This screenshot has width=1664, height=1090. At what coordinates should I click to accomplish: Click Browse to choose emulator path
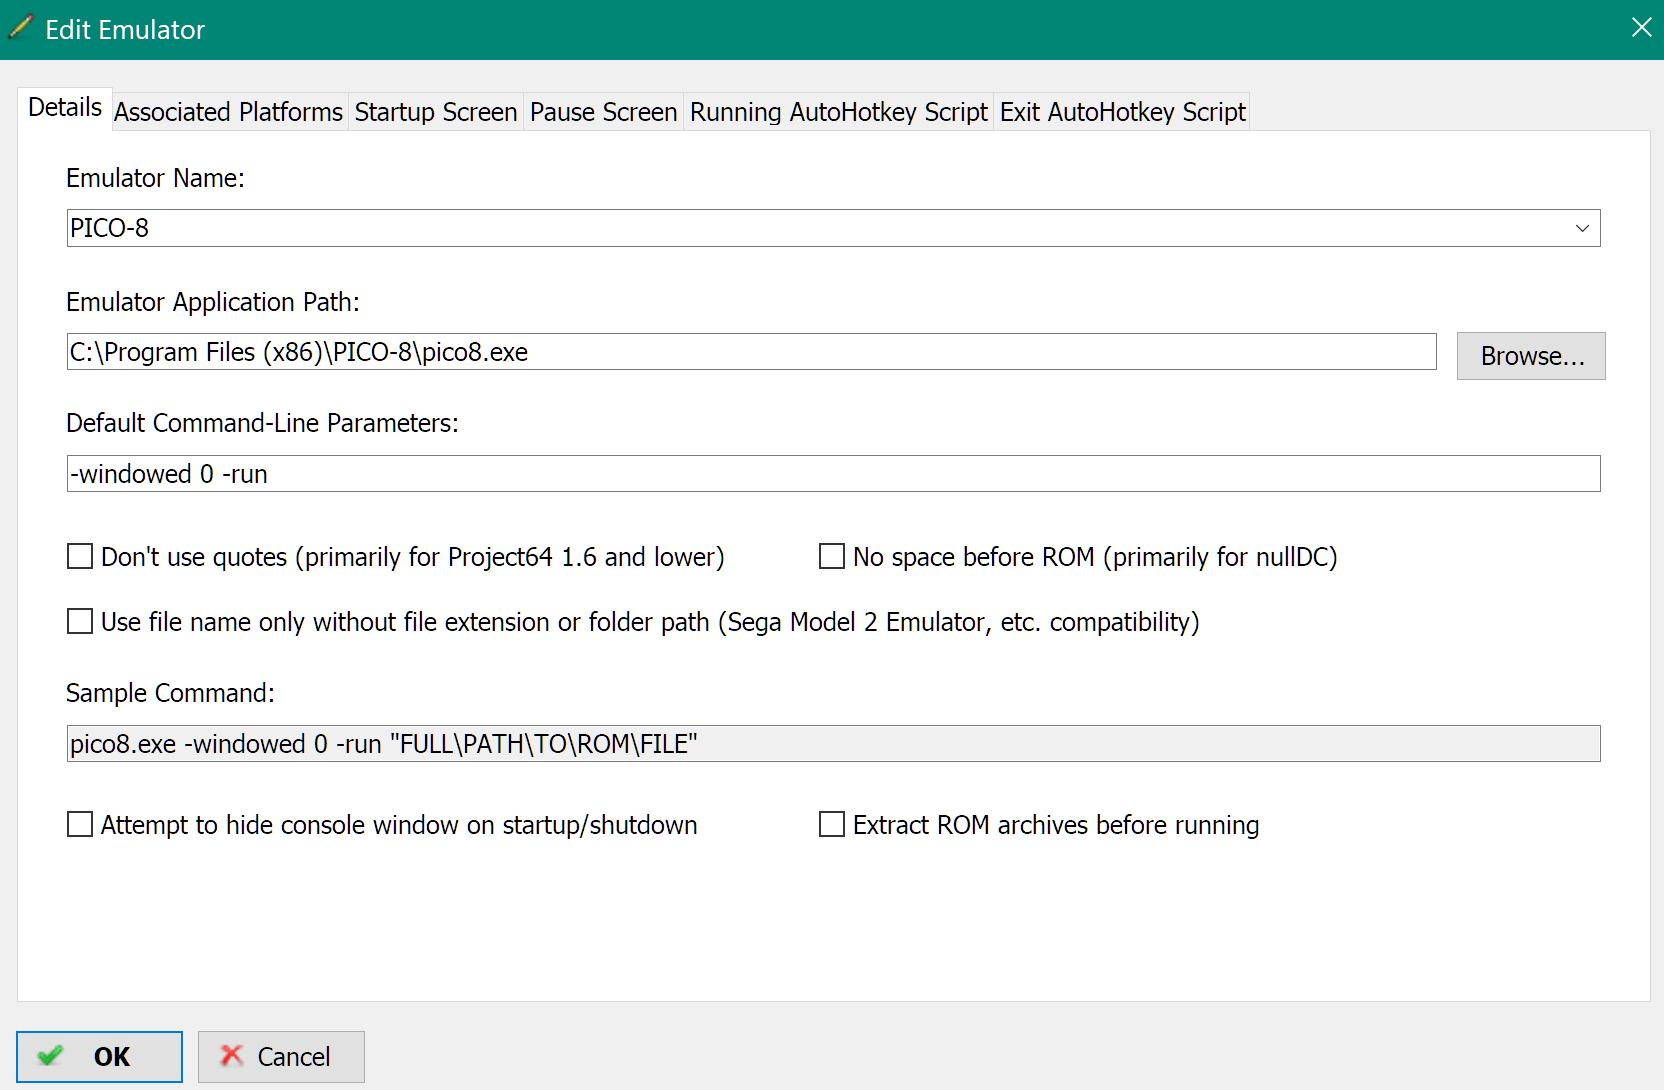click(1530, 356)
